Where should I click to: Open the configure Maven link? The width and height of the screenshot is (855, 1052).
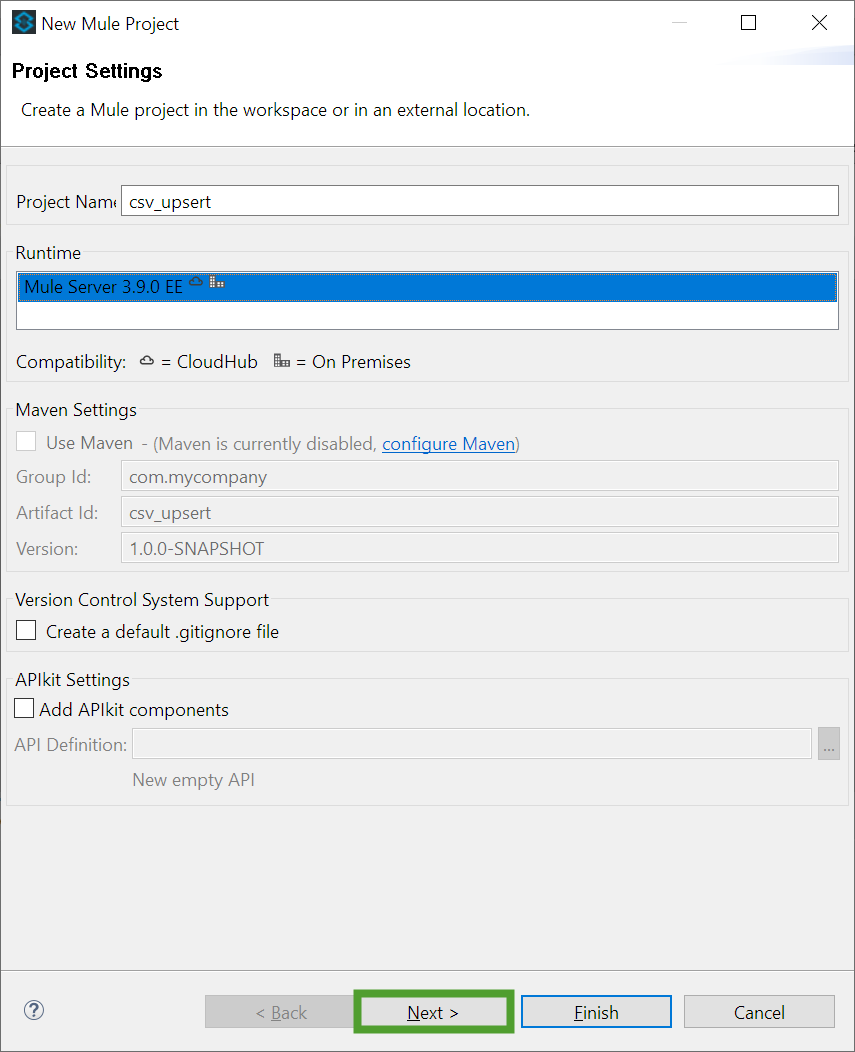tap(448, 444)
